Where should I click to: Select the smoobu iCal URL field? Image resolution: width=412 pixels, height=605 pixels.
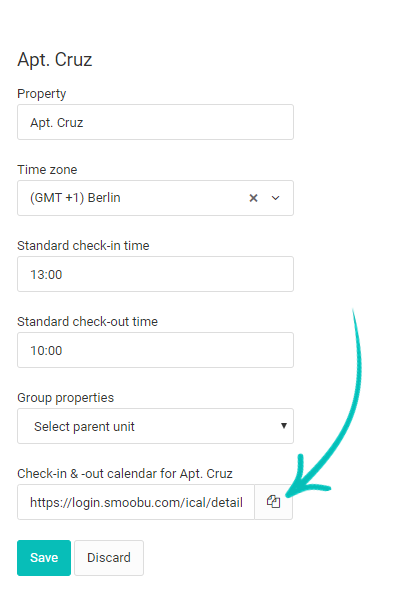point(136,502)
